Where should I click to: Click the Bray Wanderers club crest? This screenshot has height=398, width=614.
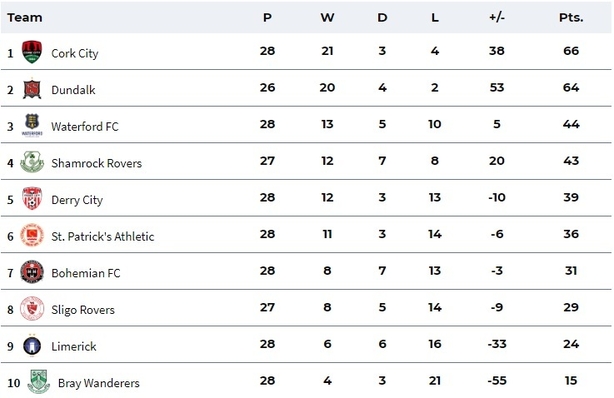click(x=38, y=381)
